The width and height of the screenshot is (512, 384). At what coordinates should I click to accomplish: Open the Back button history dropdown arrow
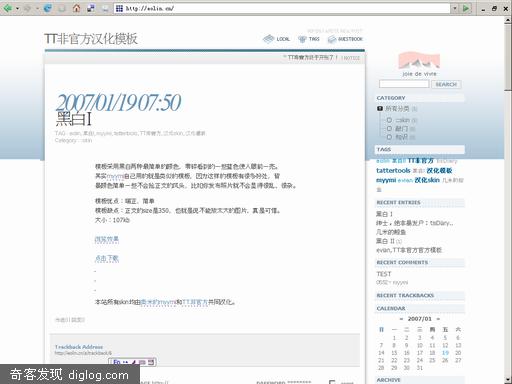click(x=17, y=8)
